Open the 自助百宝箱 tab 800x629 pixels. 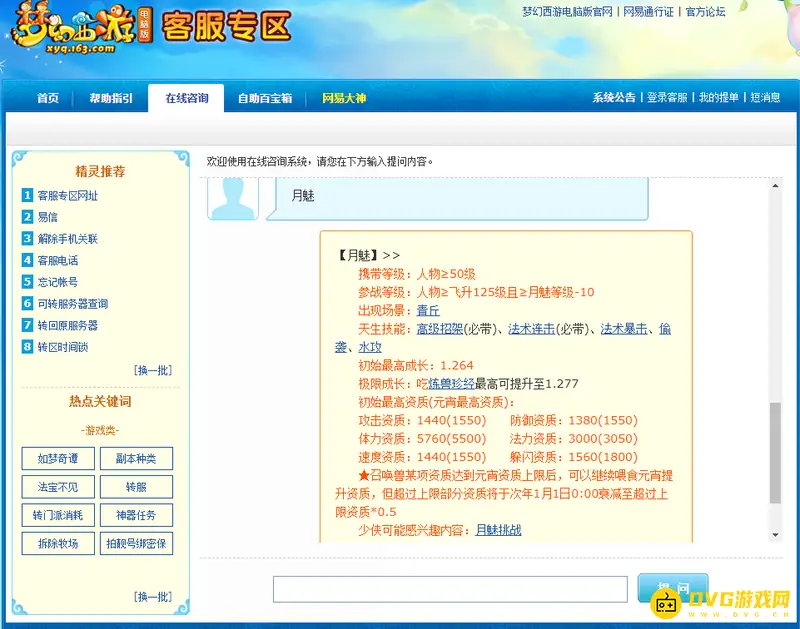tap(265, 98)
